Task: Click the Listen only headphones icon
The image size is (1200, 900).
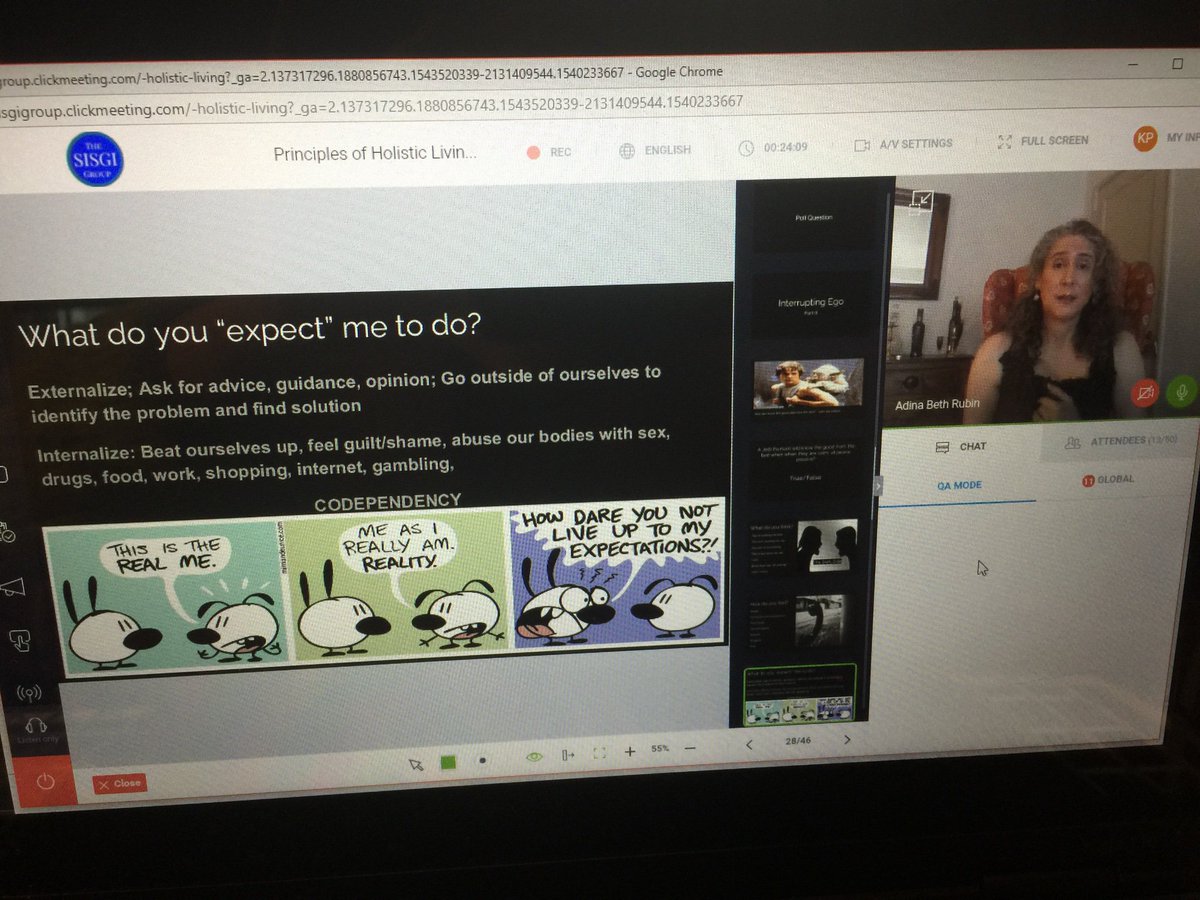Action: point(37,729)
